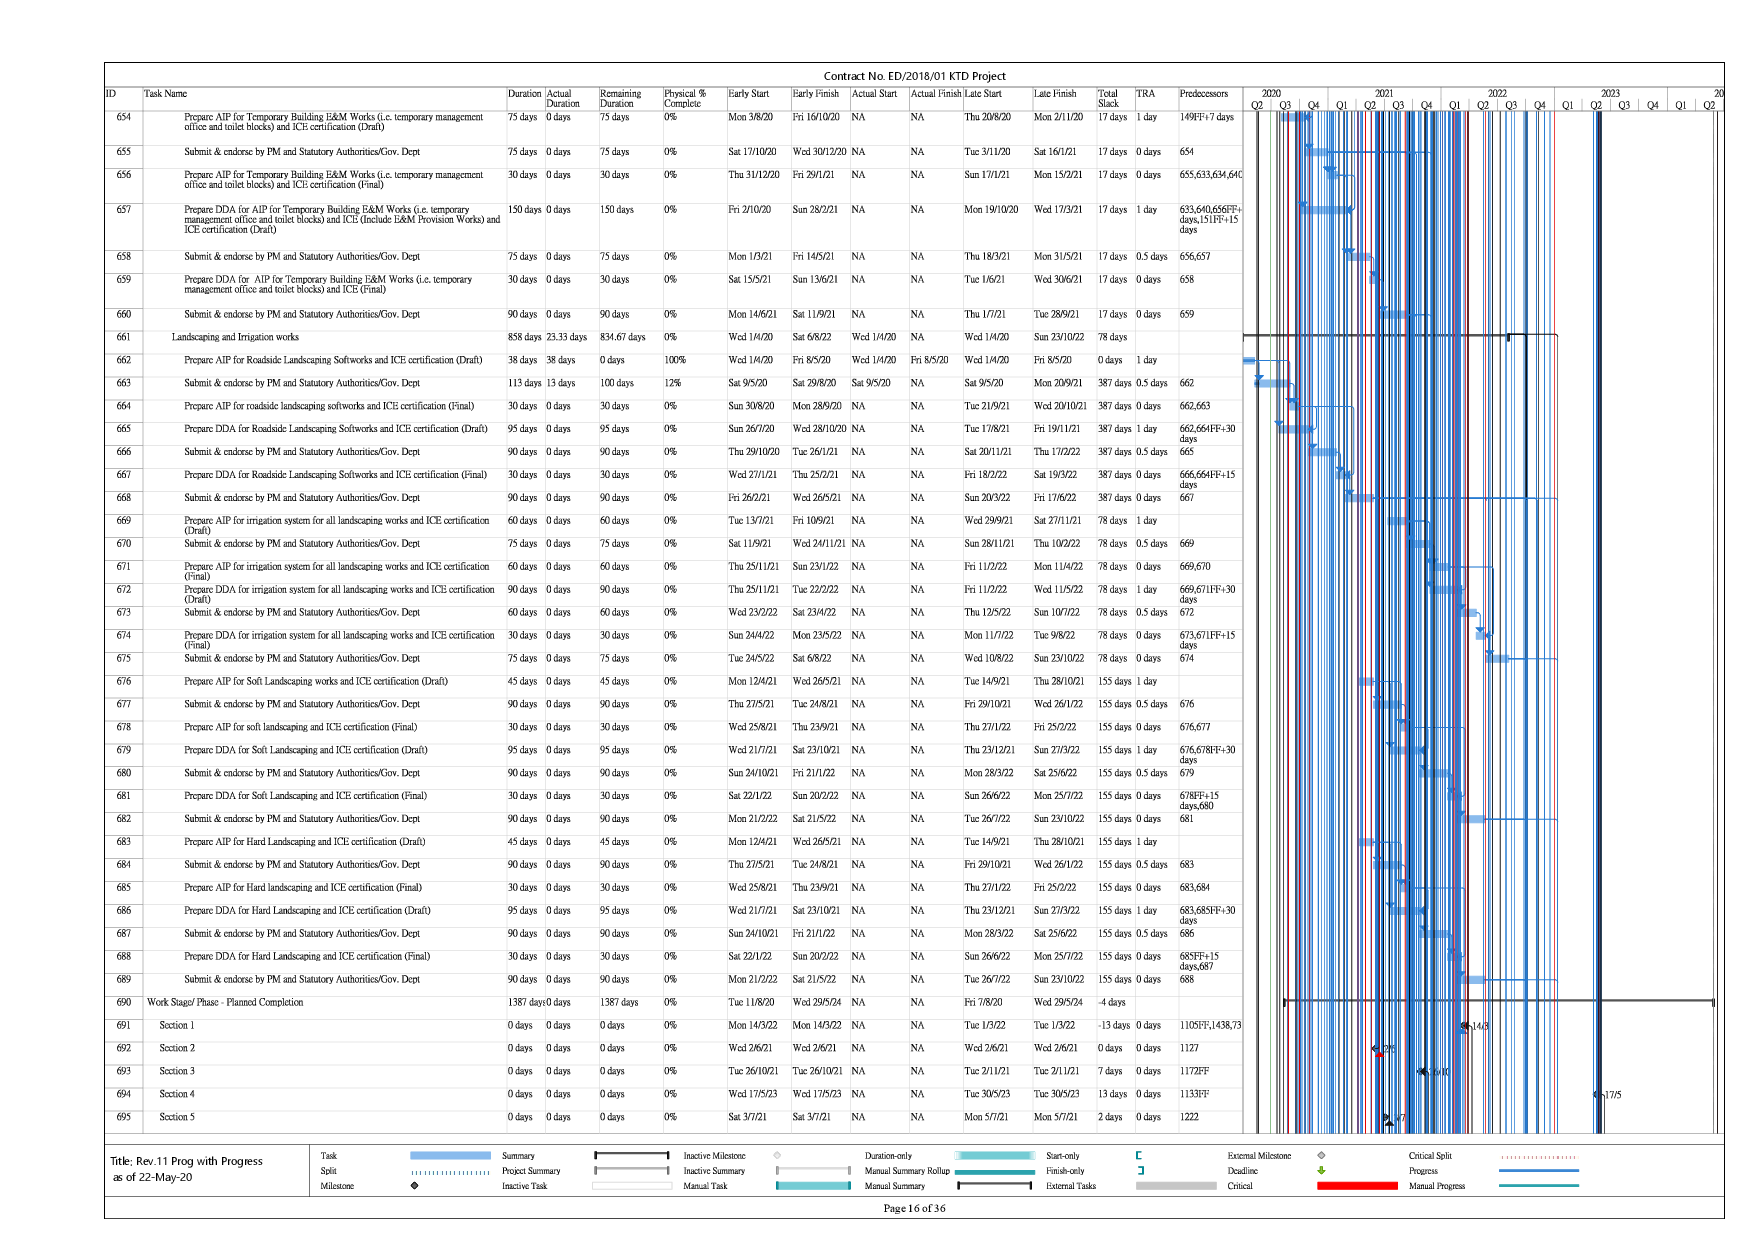This screenshot has width=1754, height=1240.
Task: Click the red Critical bar swatch
Action: pos(1357,1186)
